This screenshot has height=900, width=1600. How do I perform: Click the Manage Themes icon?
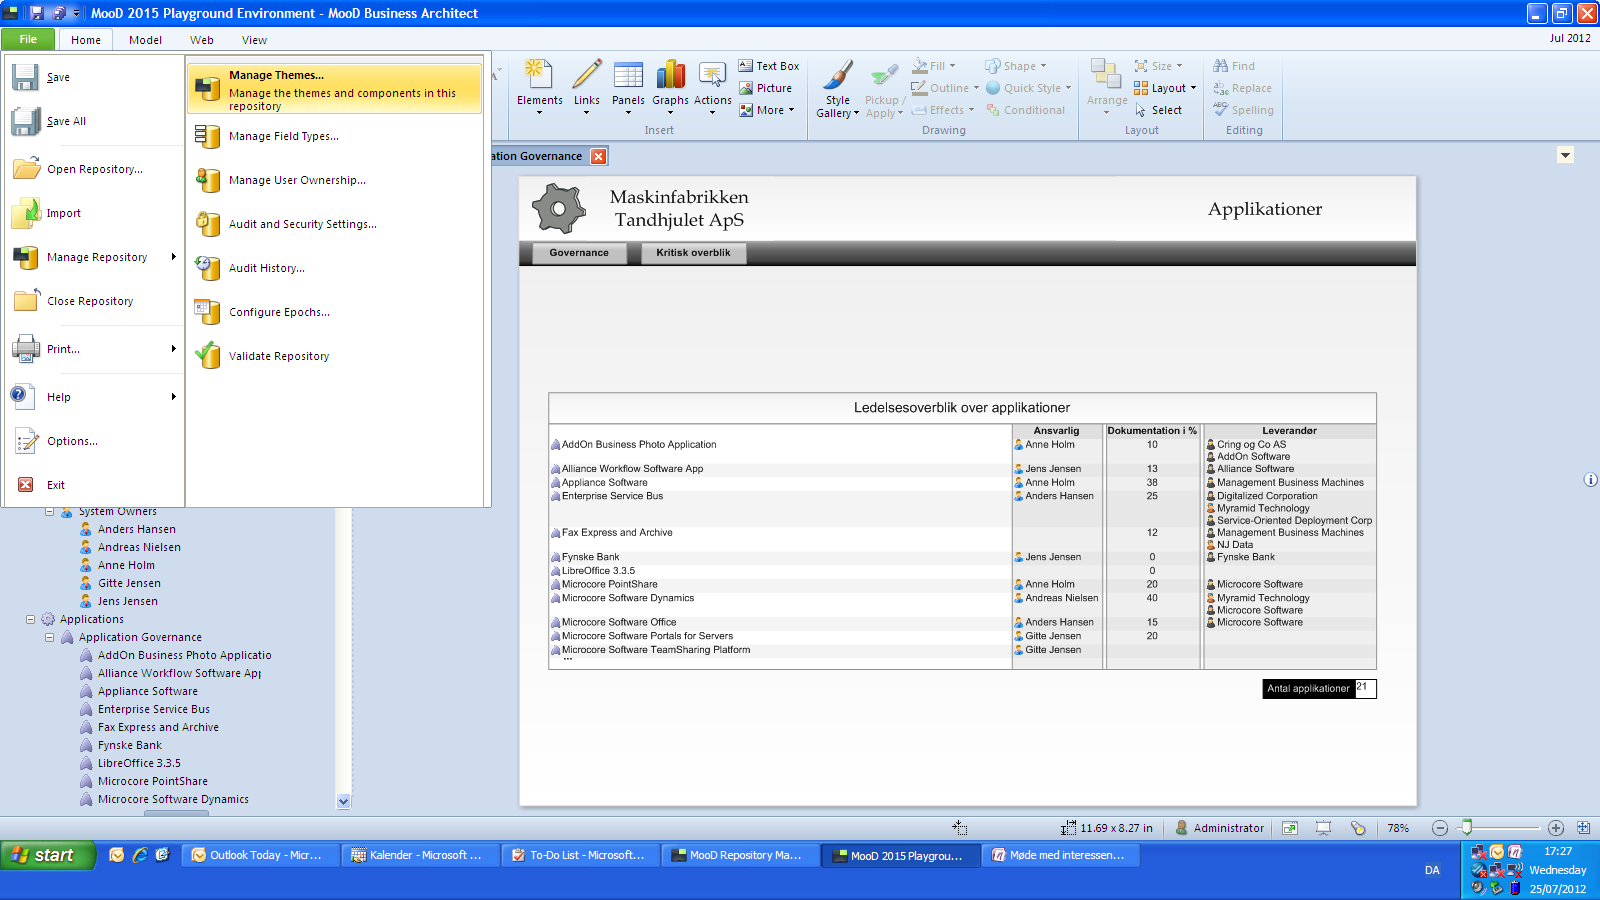[x=208, y=89]
